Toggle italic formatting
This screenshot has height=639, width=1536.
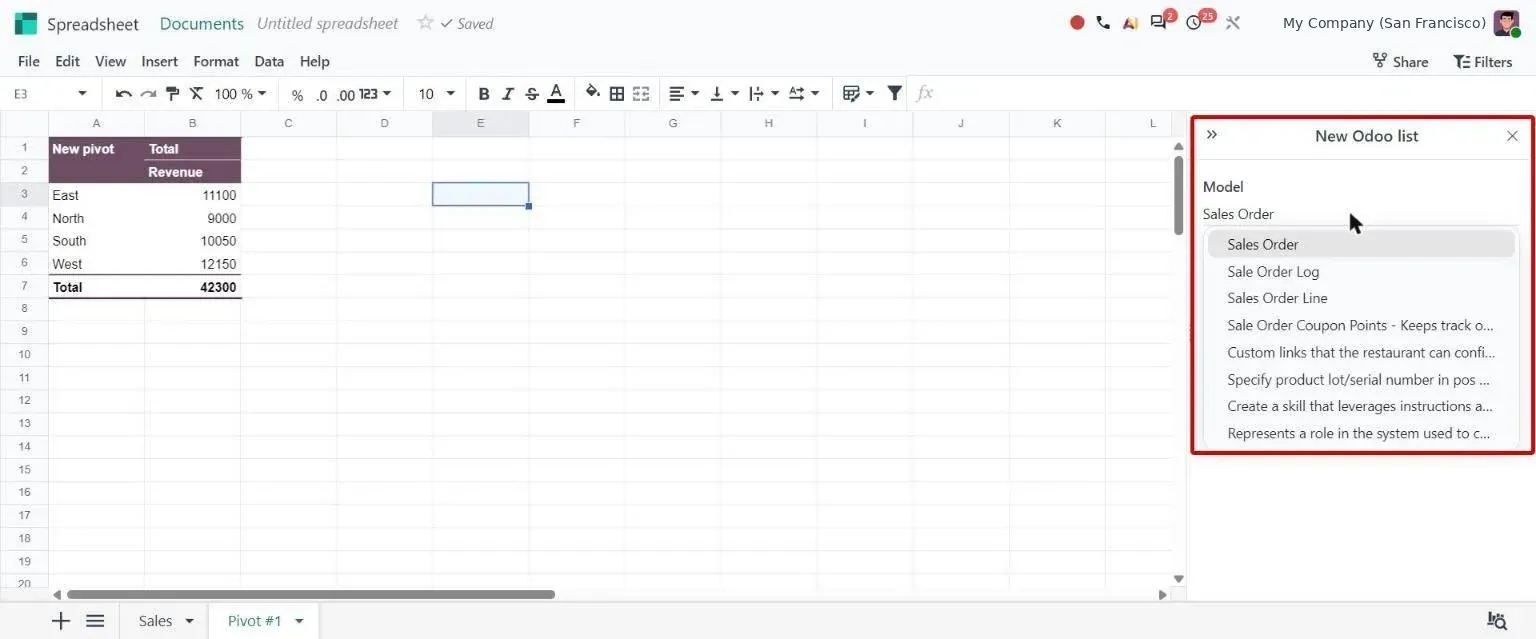508,94
